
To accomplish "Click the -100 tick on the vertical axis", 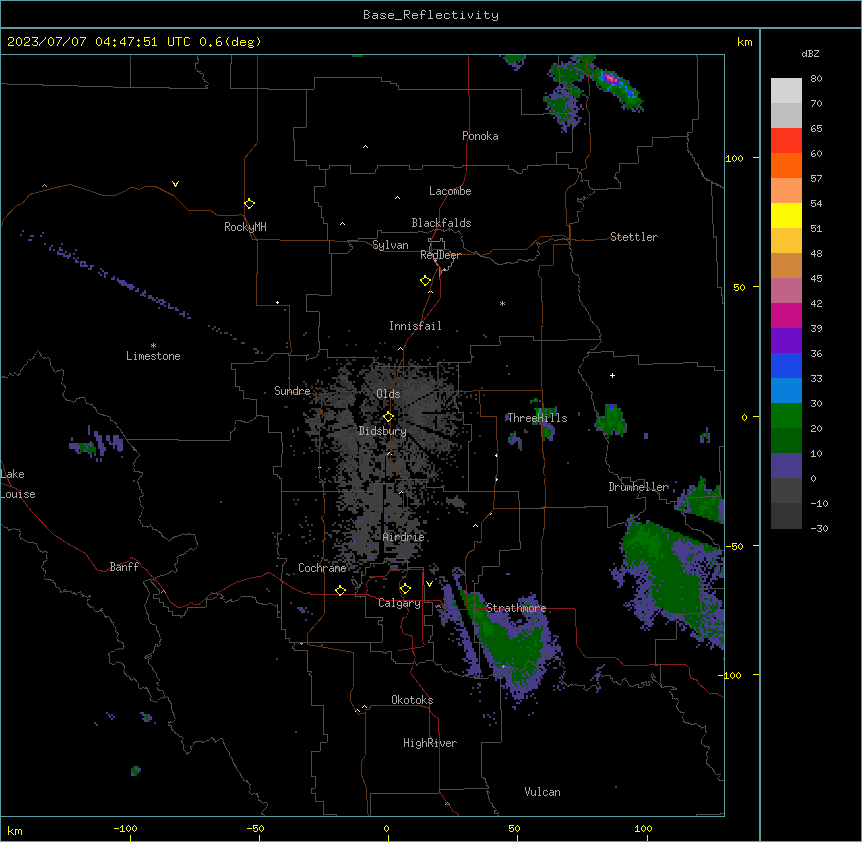I will (x=730, y=675).
